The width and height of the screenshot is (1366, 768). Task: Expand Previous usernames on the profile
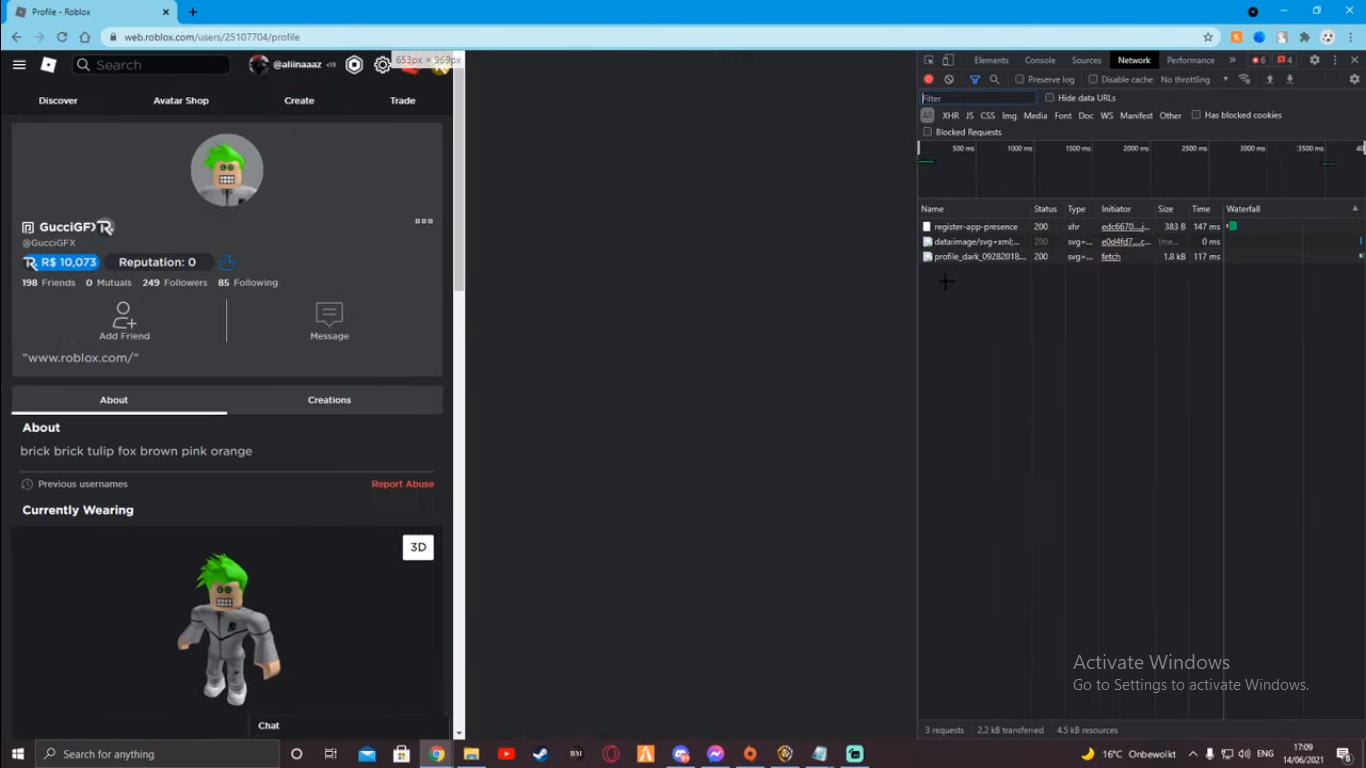pyautogui.click(x=75, y=484)
